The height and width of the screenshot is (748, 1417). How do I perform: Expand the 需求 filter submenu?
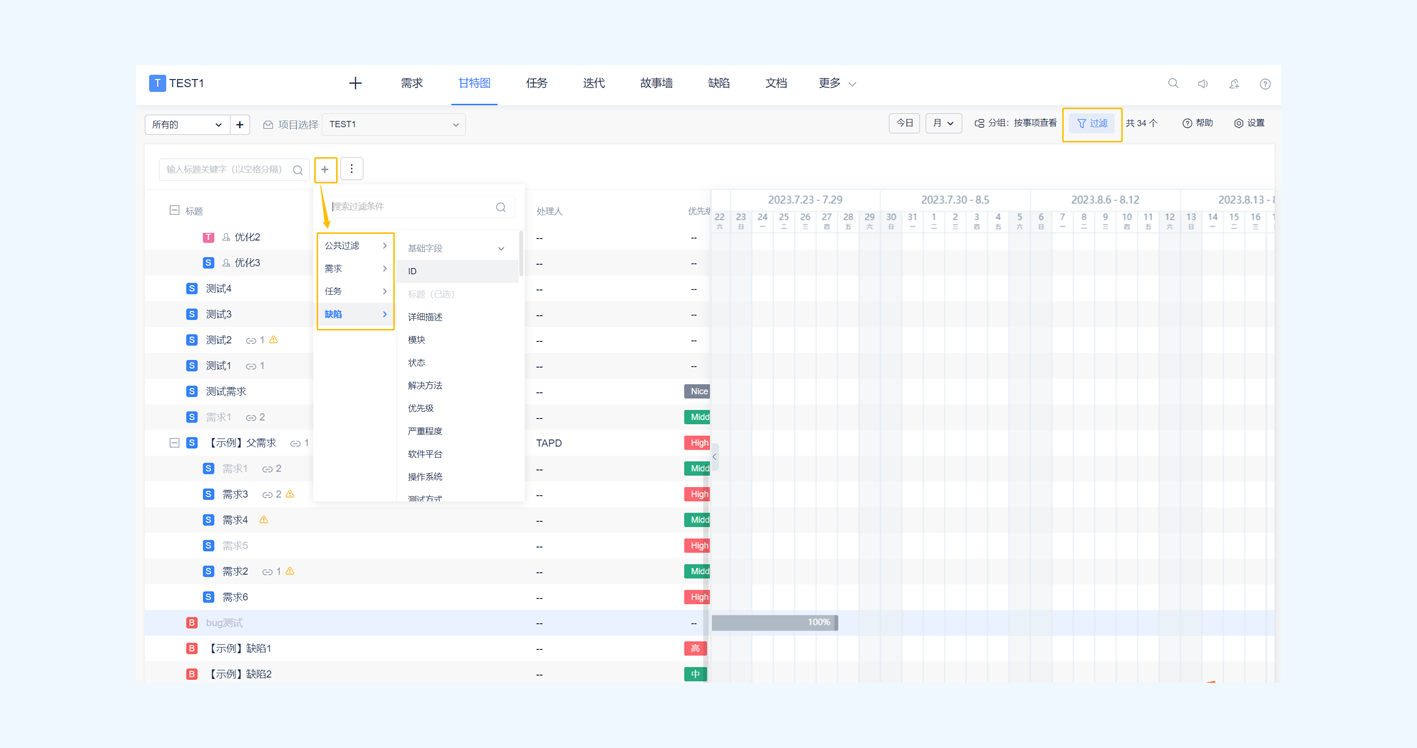(x=355, y=269)
